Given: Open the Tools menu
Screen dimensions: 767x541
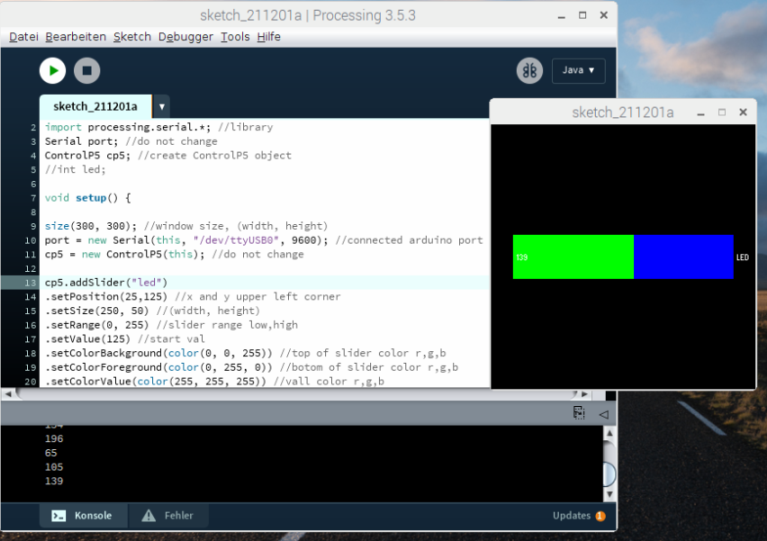Looking at the screenshot, I should 235,36.
